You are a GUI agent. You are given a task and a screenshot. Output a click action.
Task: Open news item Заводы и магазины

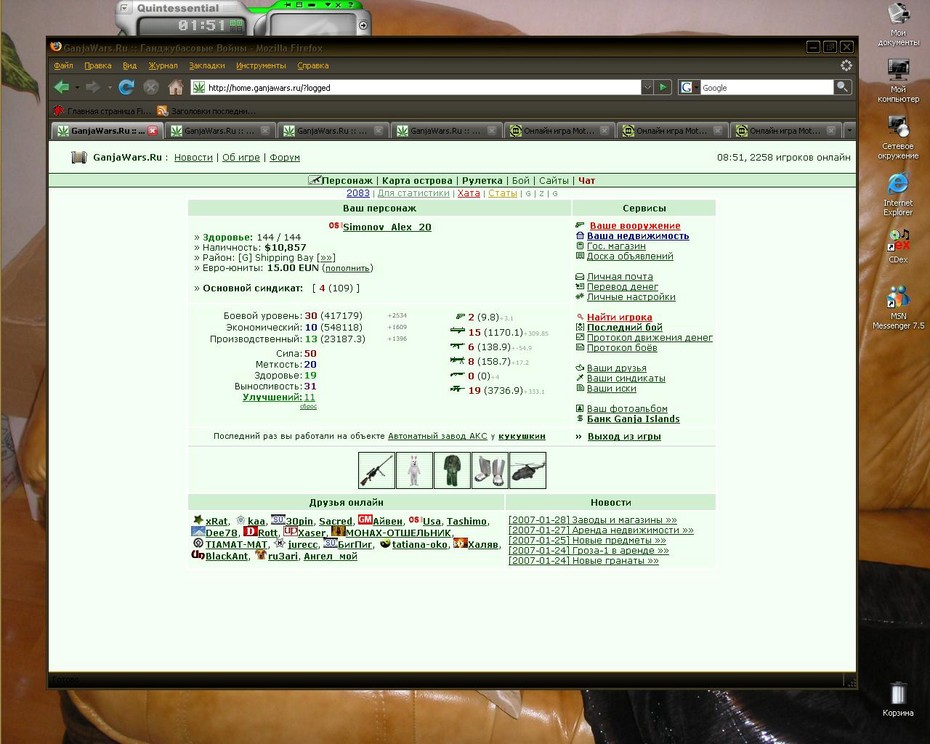pyautogui.click(x=592, y=520)
